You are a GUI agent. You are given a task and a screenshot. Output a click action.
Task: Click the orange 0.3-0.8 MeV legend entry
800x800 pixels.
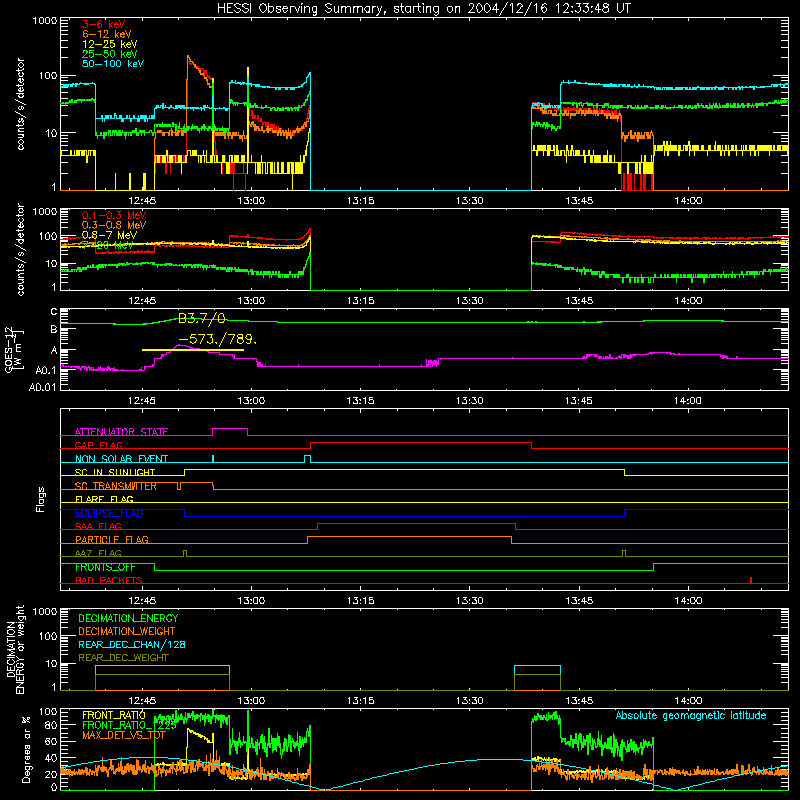point(114,225)
